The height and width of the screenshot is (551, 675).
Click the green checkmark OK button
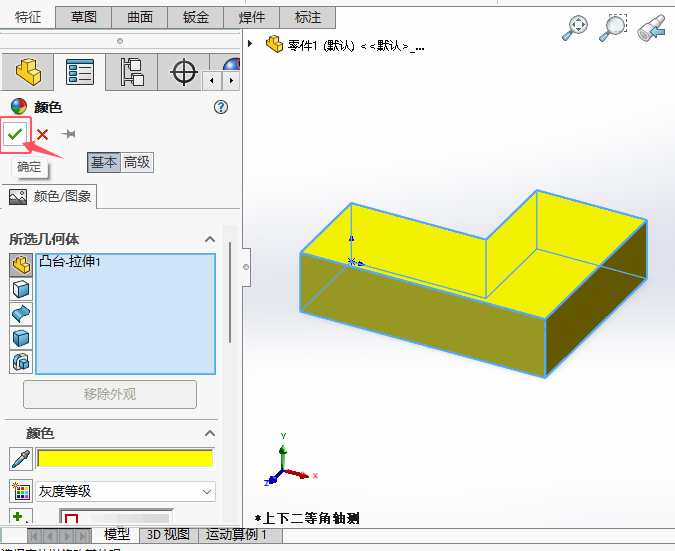[x=15, y=134]
